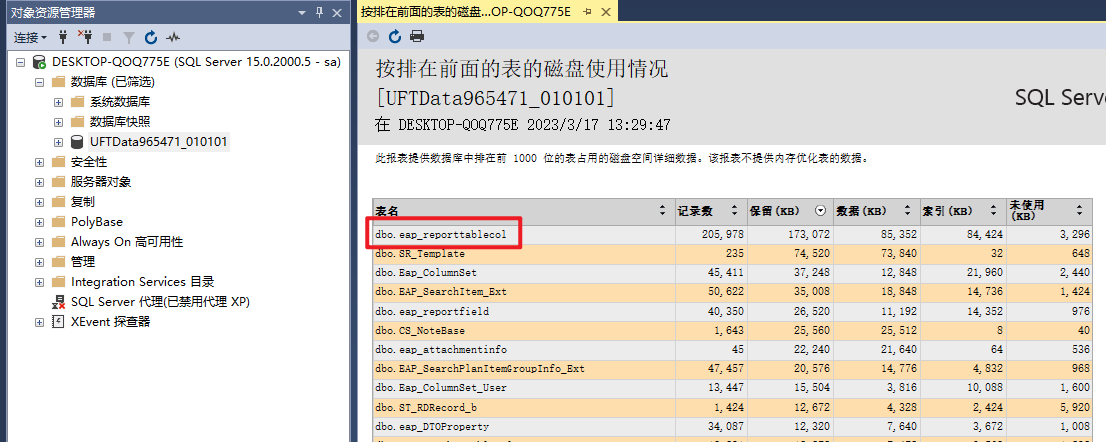Expand the Always On 高可用性 node
Screen dimensions: 1106x442
pyautogui.click(x=40, y=242)
